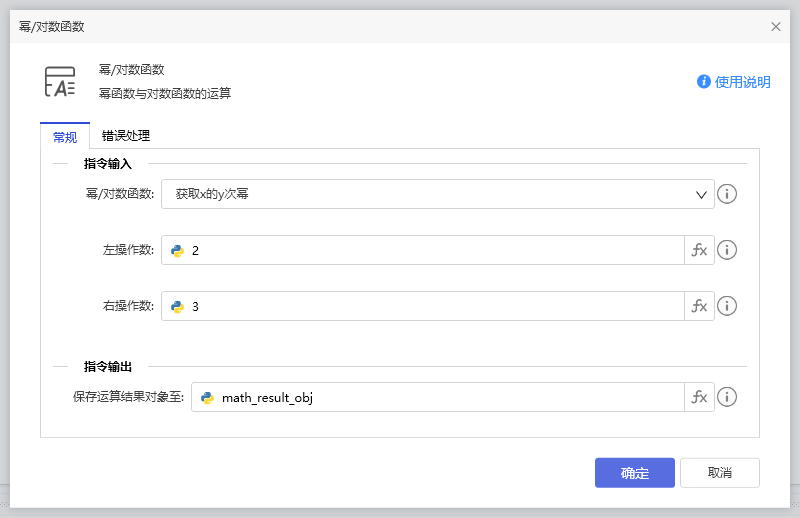Image resolution: width=800 pixels, height=518 pixels.
Task: Click info icon next to 左操作数 row
Action: [728, 251]
